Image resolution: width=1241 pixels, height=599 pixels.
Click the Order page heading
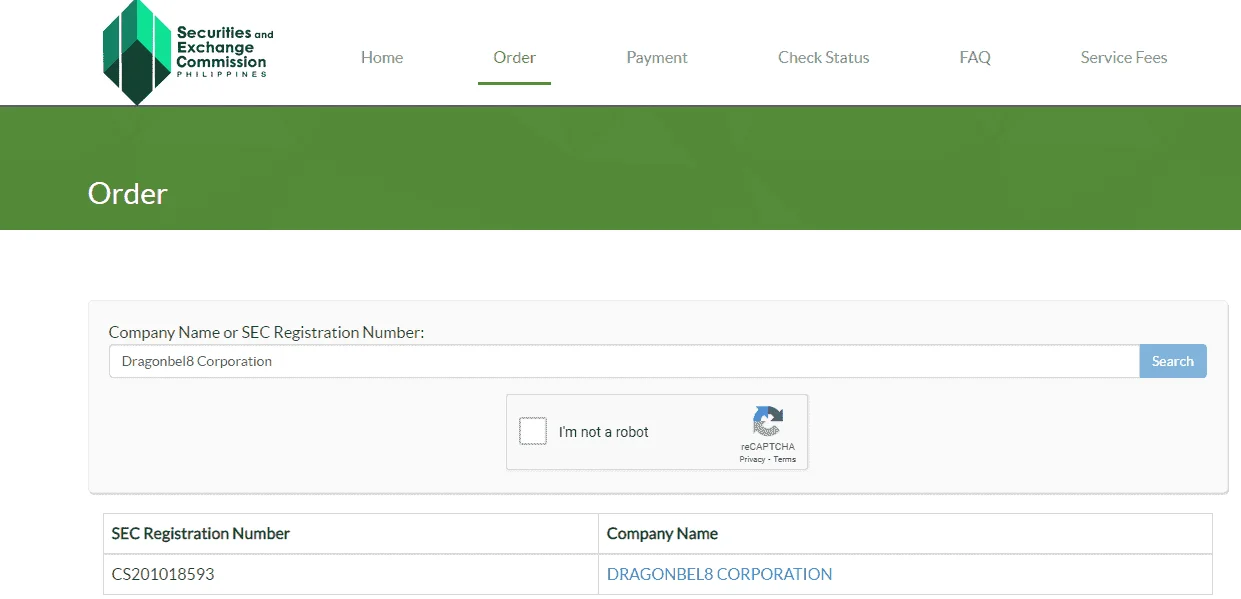pyautogui.click(x=128, y=193)
